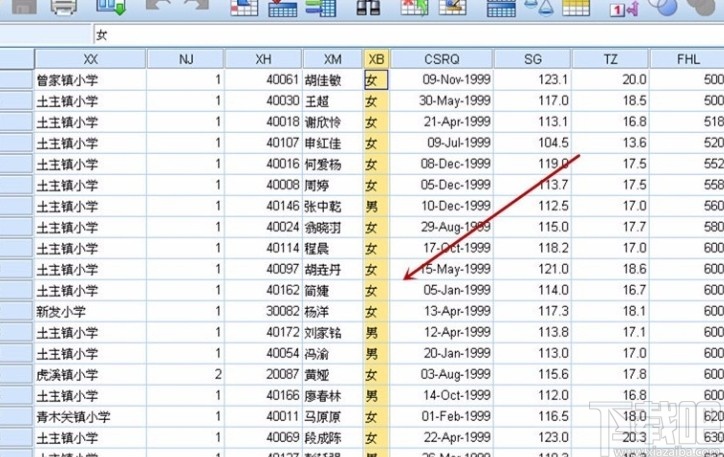Open the Go to case icon
The width and height of the screenshot is (724, 457).
click(x=244, y=7)
